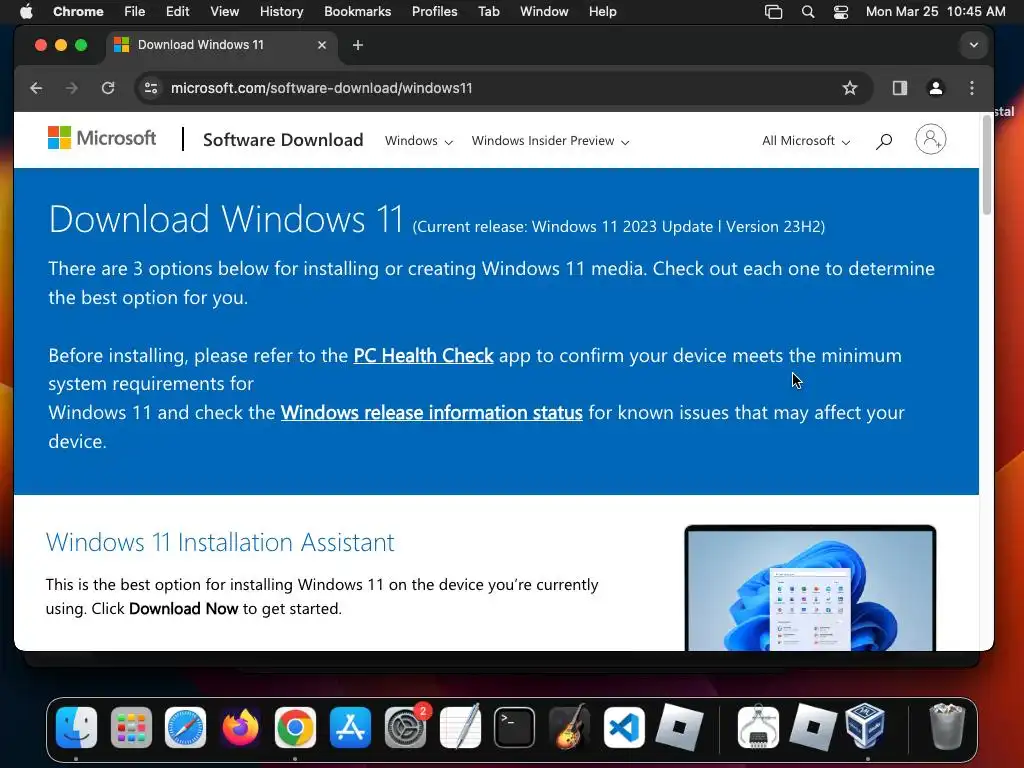Open Stage Manager icon in menu bar
The height and width of the screenshot is (768, 1024).
(773, 12)
